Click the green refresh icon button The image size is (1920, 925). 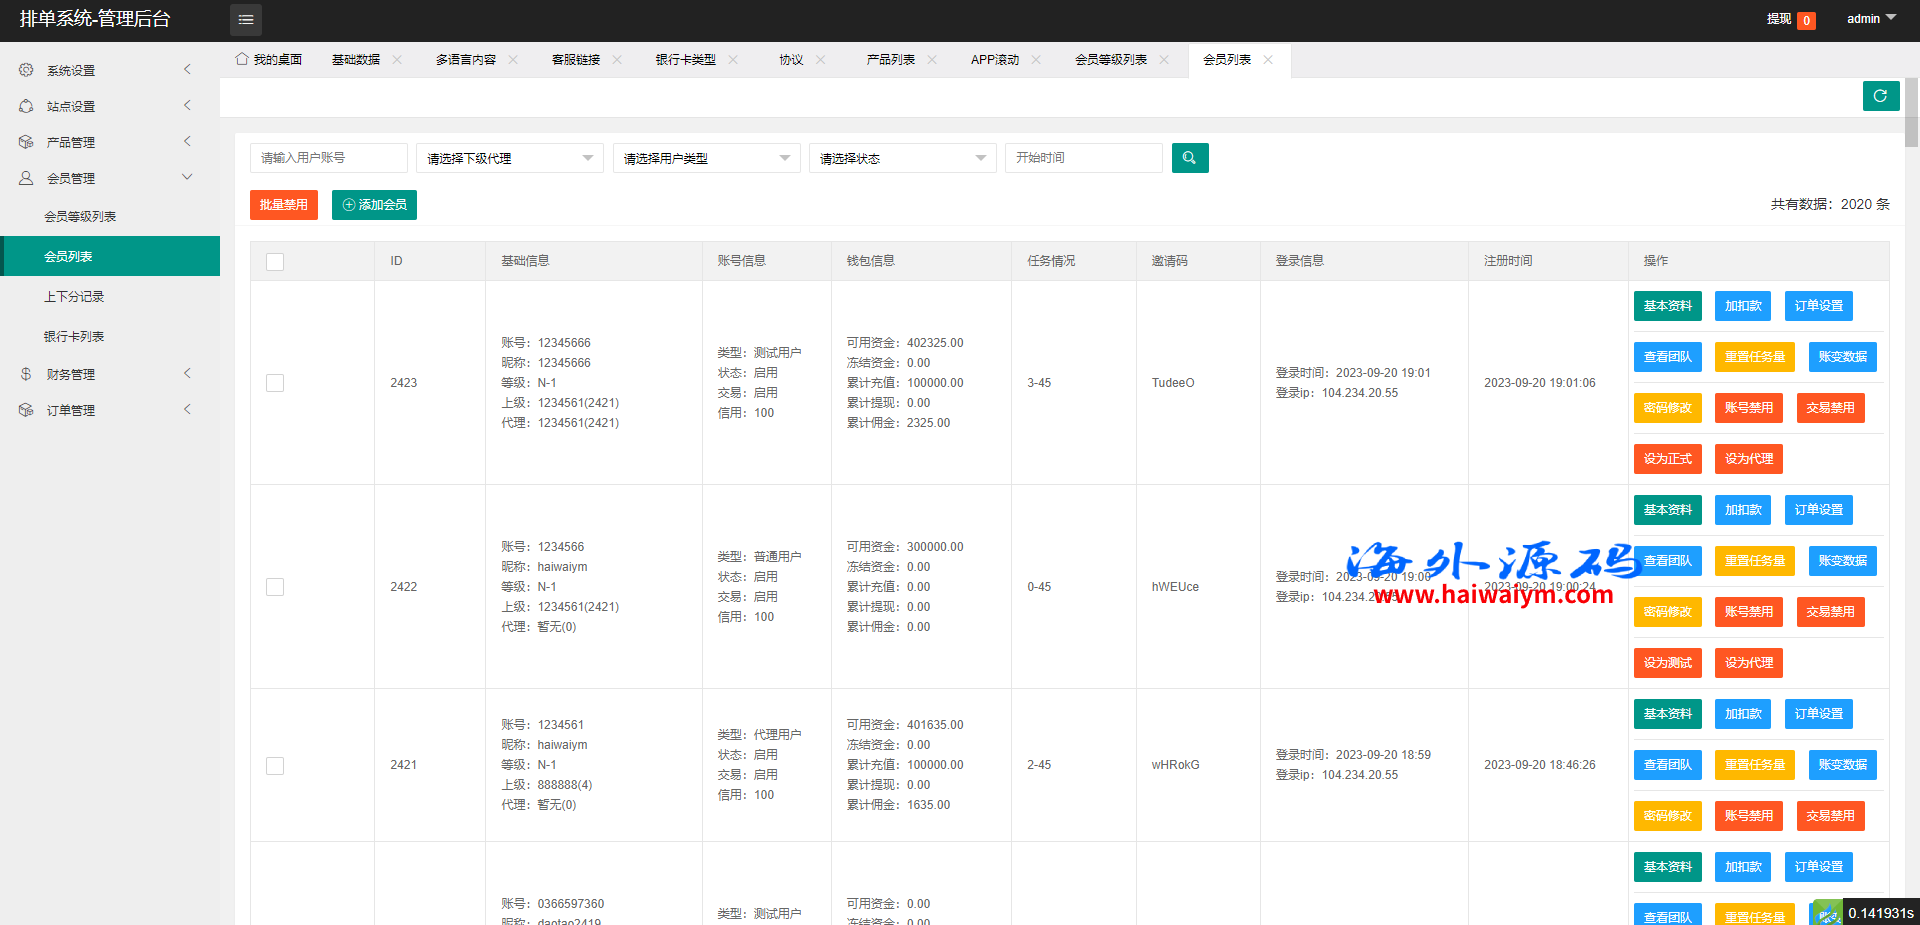click(x=1880, y=96)
